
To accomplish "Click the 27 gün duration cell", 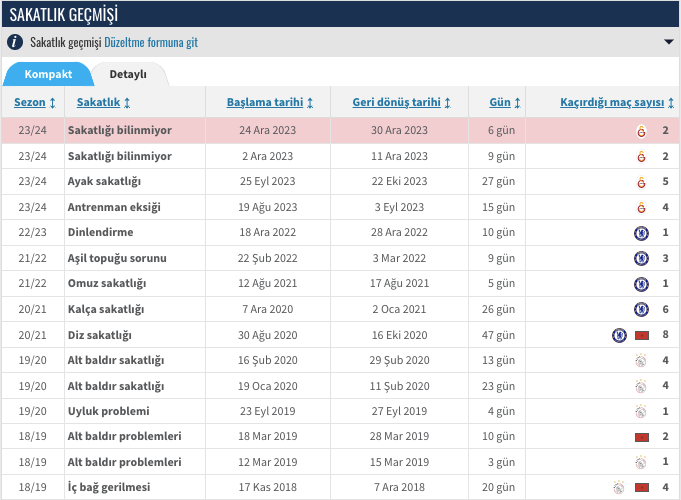I will [498, 182].
